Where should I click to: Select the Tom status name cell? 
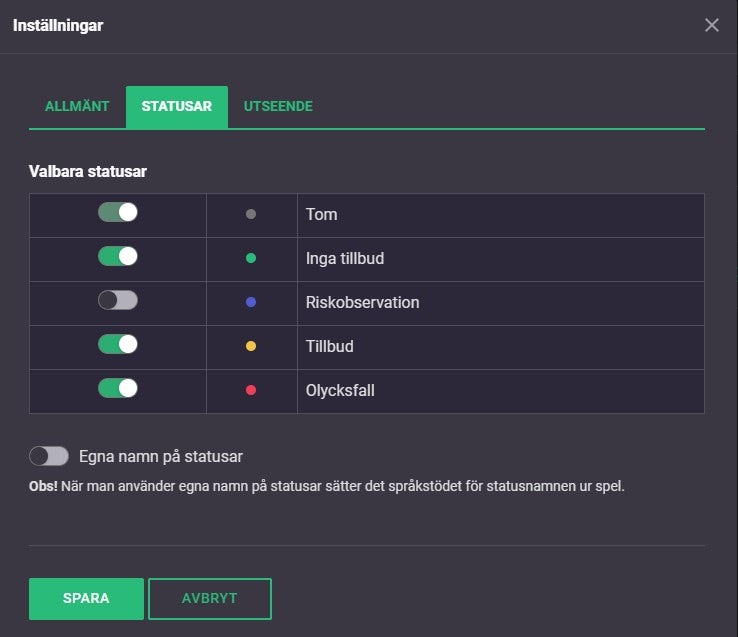point(500,214)
